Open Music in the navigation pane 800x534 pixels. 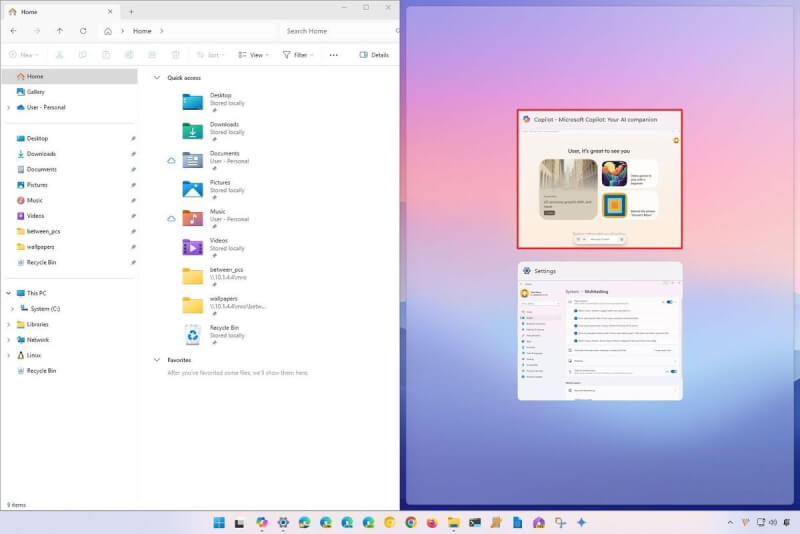35,200
